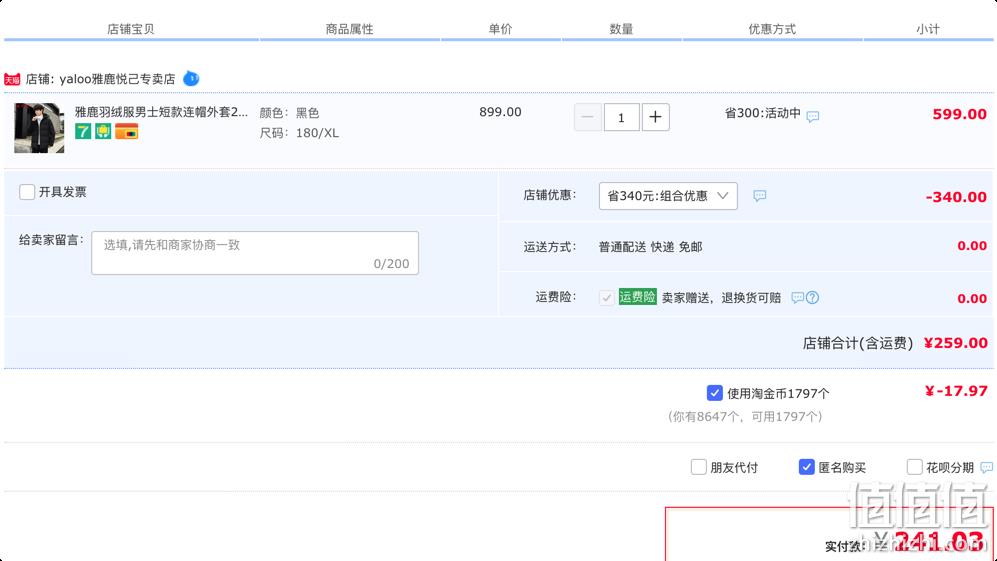Enable the 开具发票 checkbox
Viewport: 997px width, 561px height.
coord(27,192)
